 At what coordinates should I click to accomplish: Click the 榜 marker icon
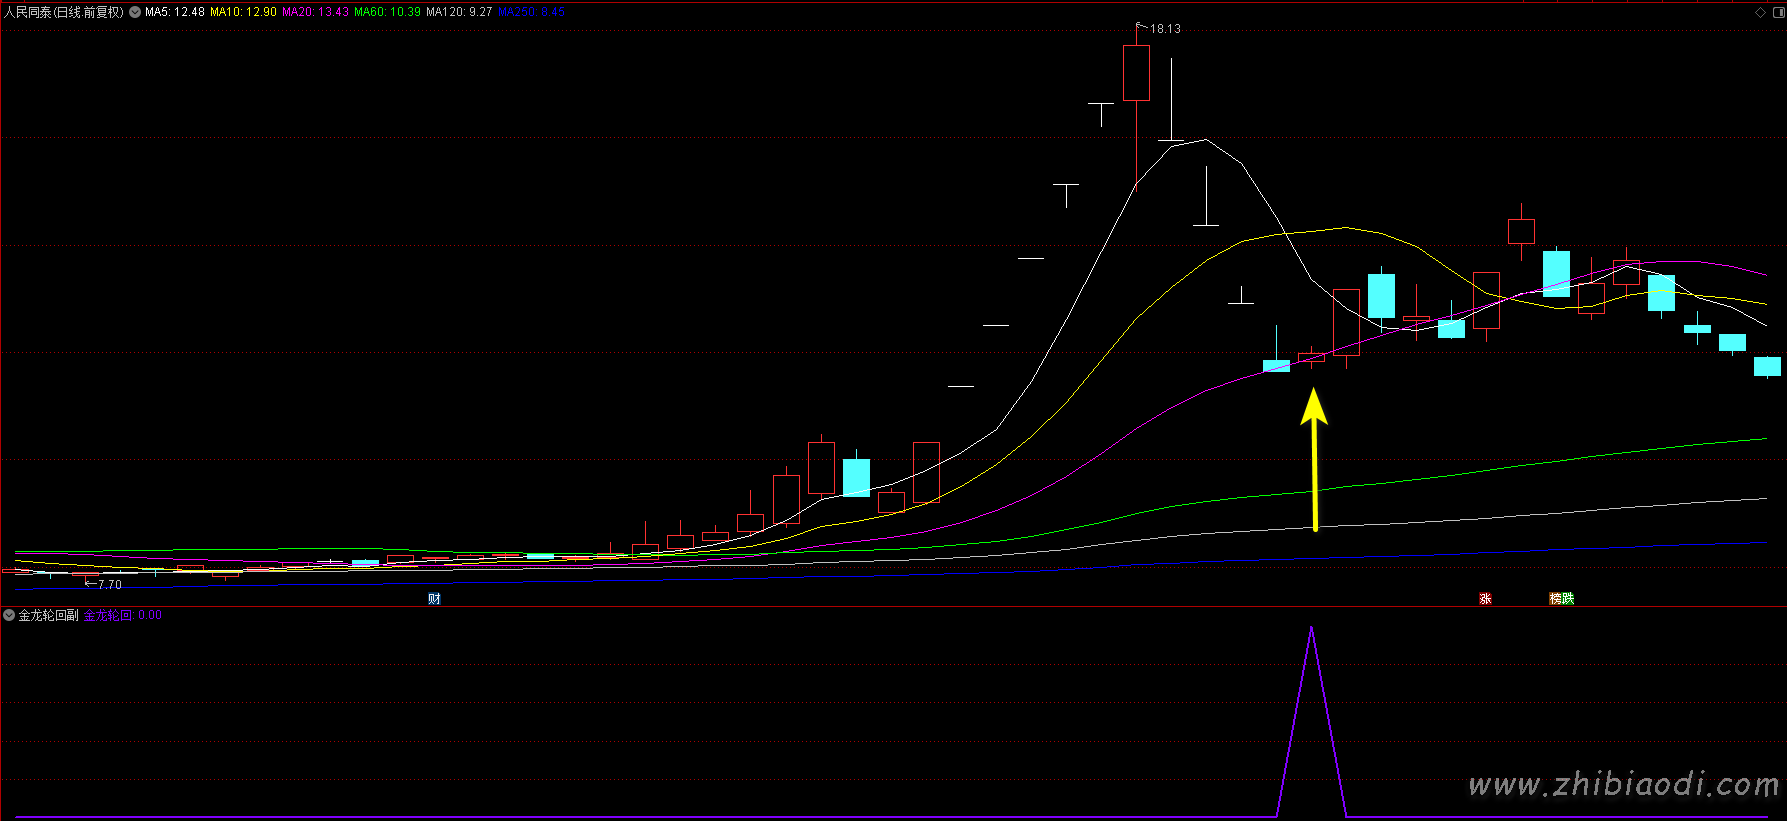[1555, 599]
